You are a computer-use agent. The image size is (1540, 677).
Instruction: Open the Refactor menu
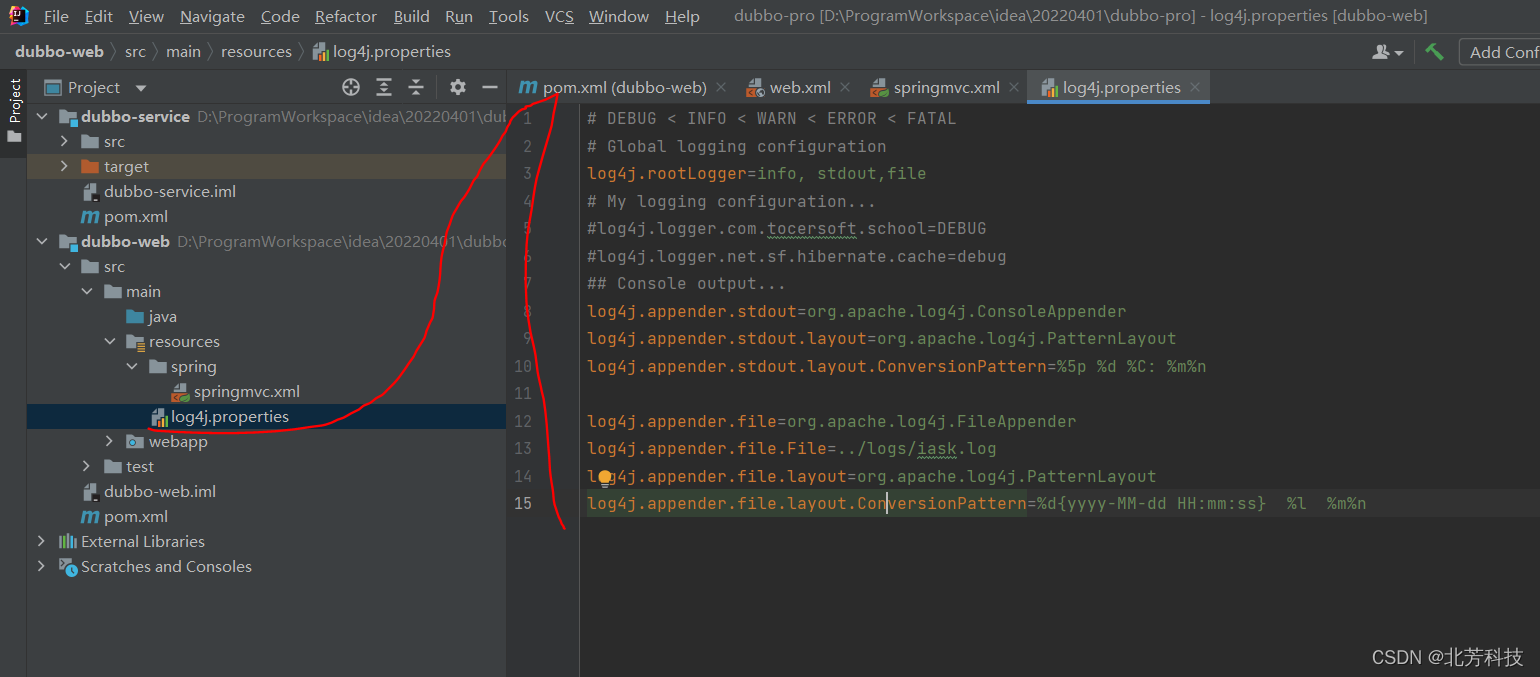click(x=347, y=17)
